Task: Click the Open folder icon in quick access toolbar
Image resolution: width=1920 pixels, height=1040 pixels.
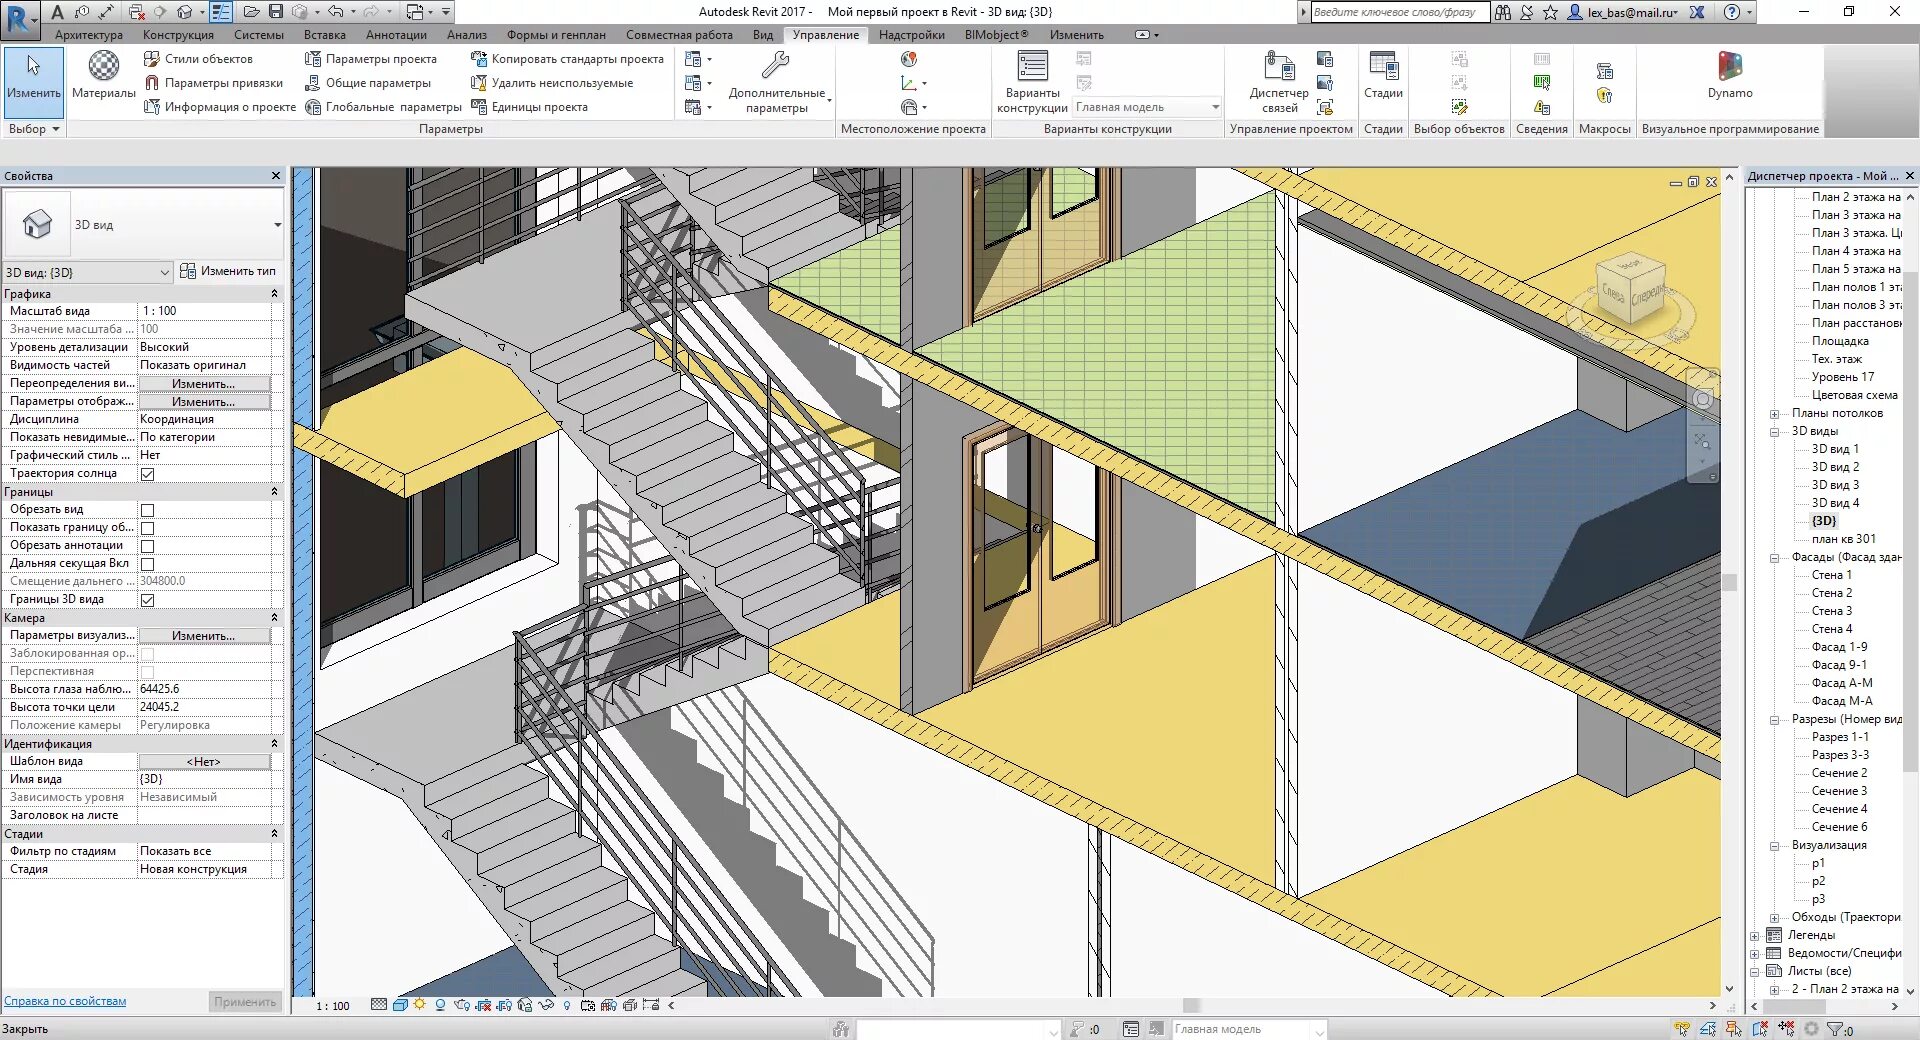Action: [x=251, y=12]
